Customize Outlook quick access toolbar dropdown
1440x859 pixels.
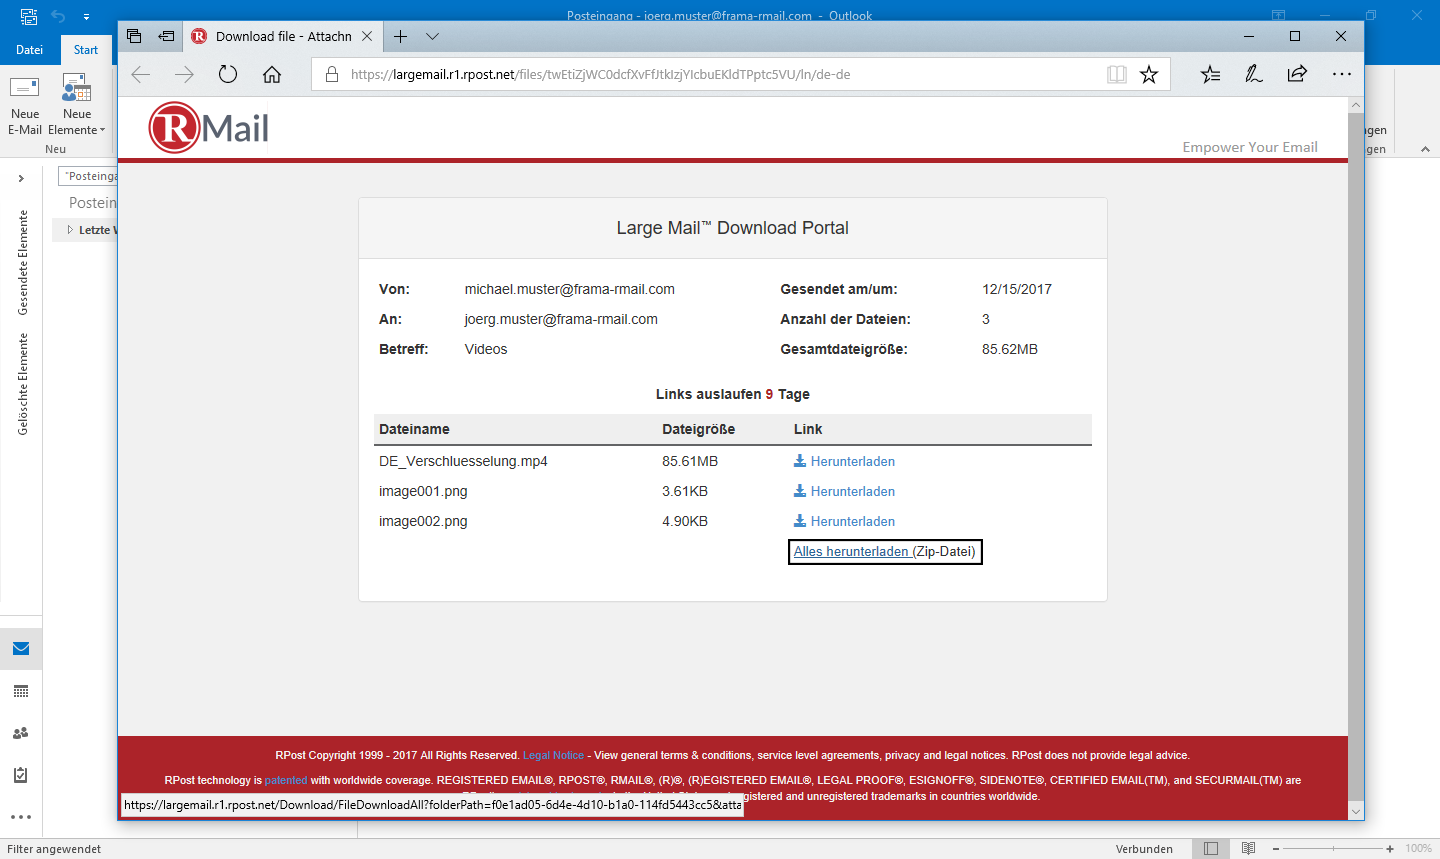(x=86, y=16)
